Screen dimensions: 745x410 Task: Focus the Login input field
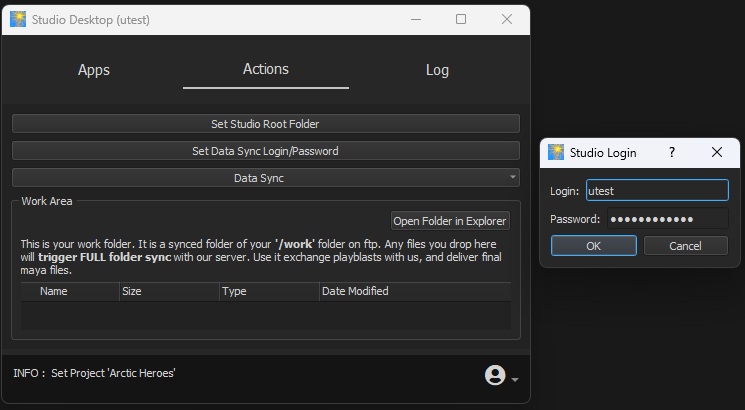657,191
